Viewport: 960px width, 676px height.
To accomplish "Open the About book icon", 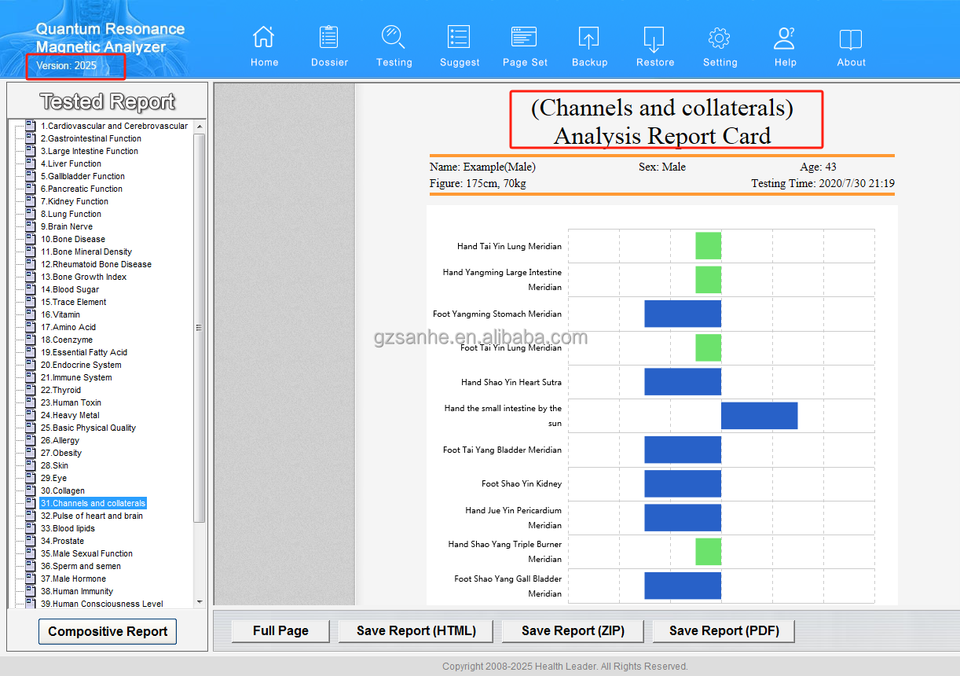I will coord(851,39).
